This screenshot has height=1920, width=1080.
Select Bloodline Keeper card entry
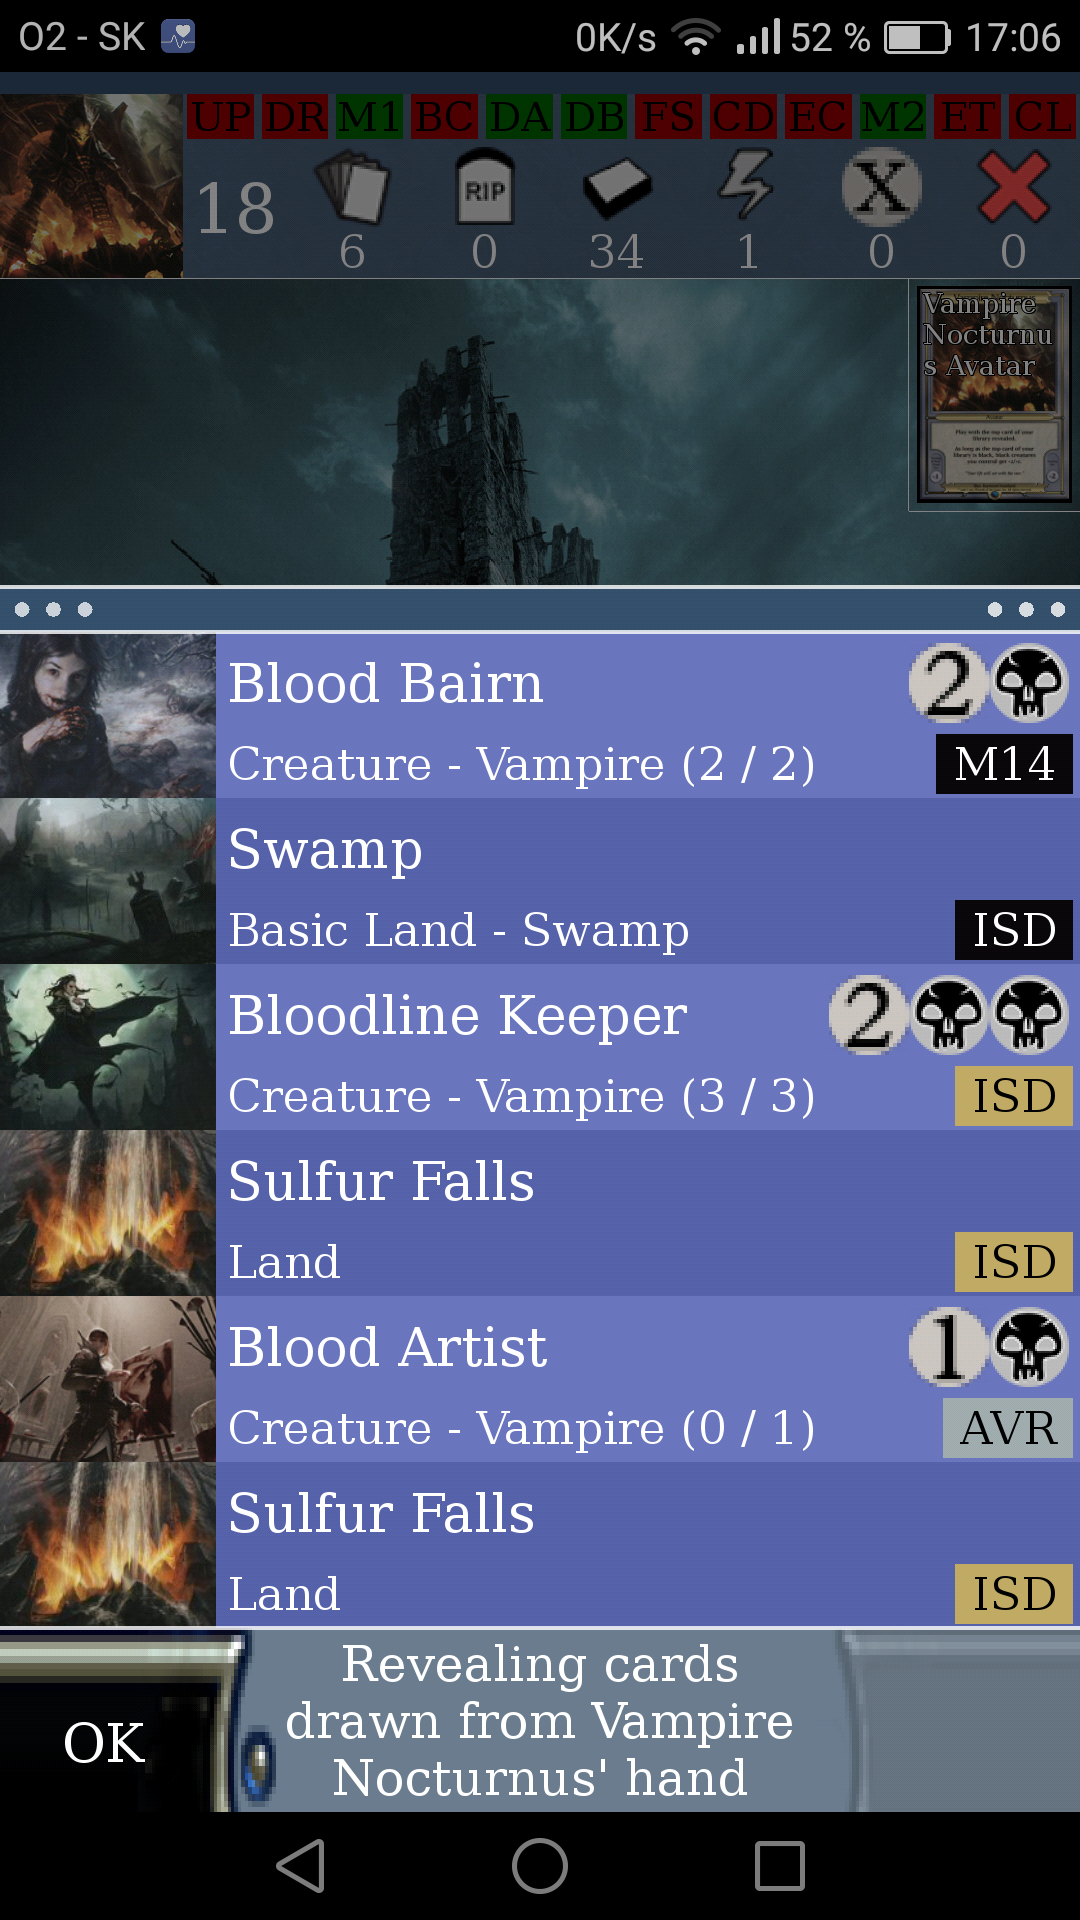(540, 1048)
